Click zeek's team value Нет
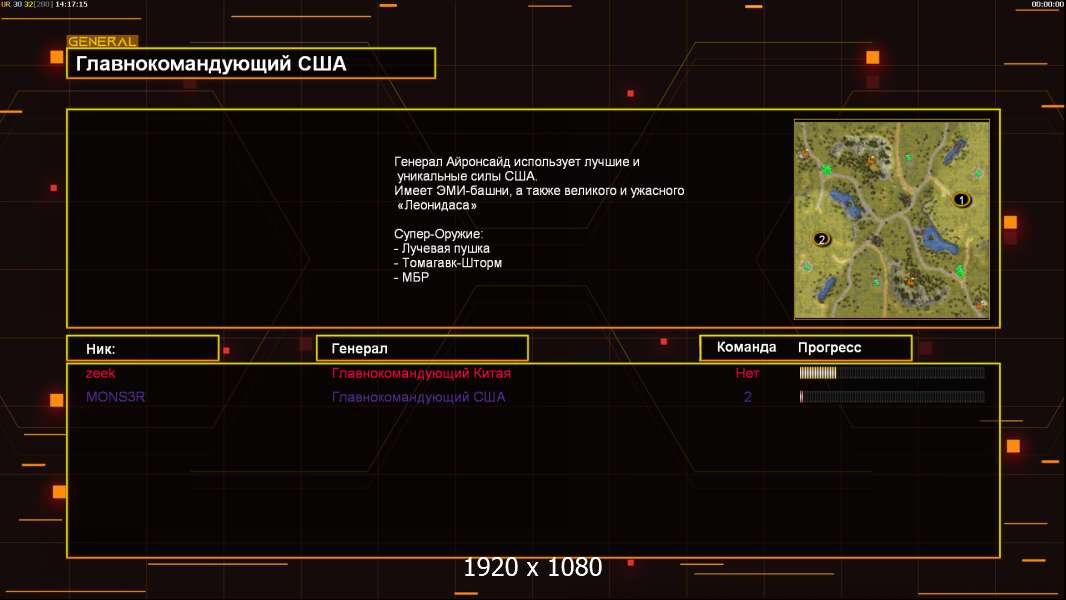This screenshot has width=1066, height=600. pos(747,373)
